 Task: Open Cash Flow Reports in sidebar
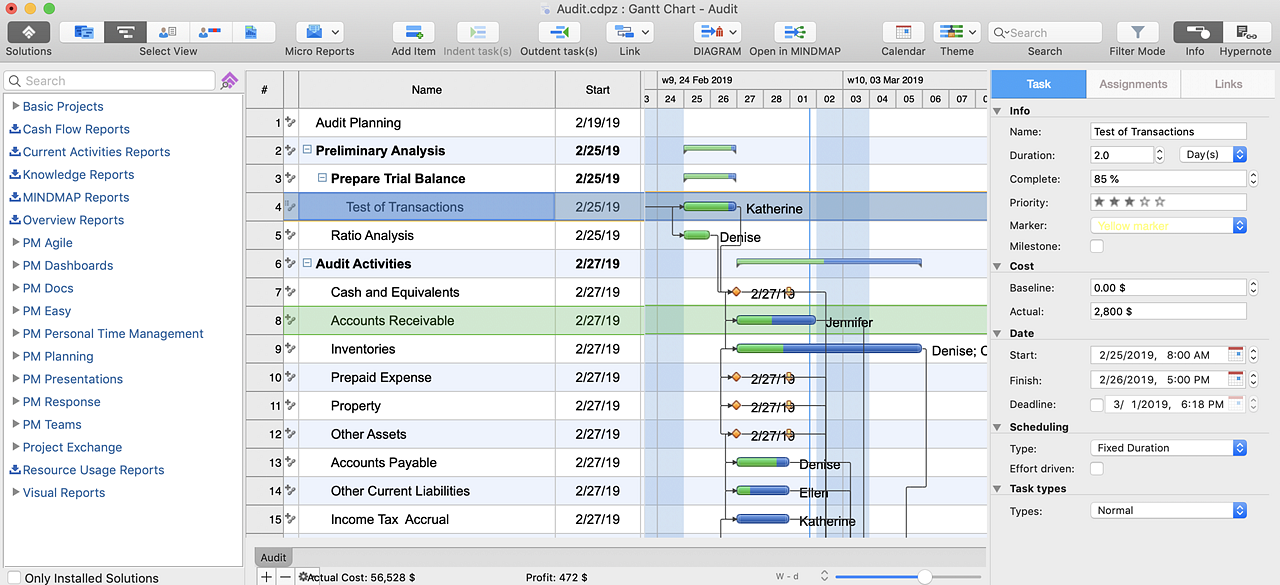click(76, 129)
